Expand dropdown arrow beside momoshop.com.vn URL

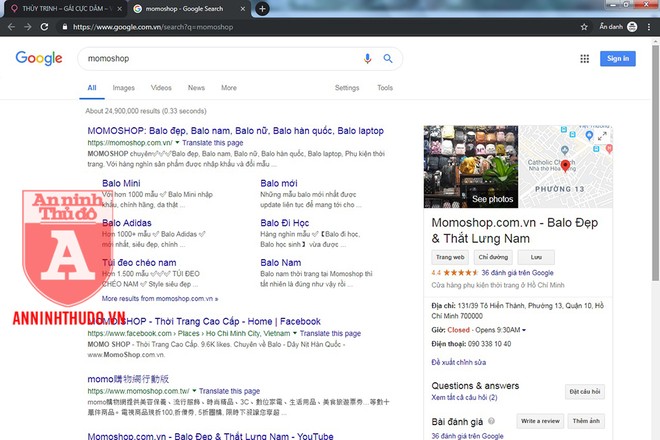click(x=177, y=143)
